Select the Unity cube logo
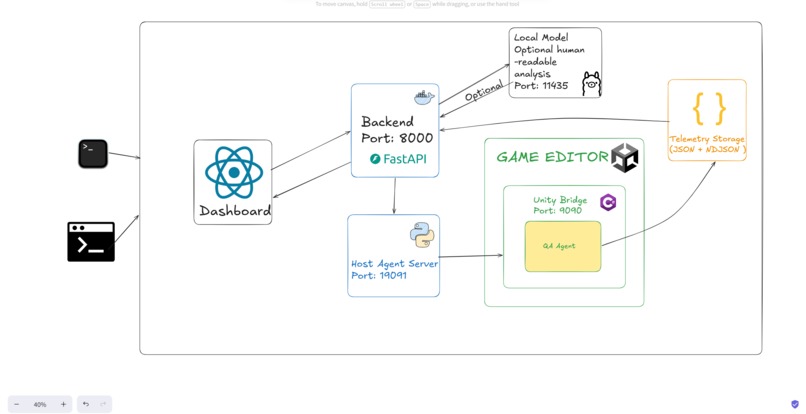Viewport: 806px width, 414px height. (625, 157)
